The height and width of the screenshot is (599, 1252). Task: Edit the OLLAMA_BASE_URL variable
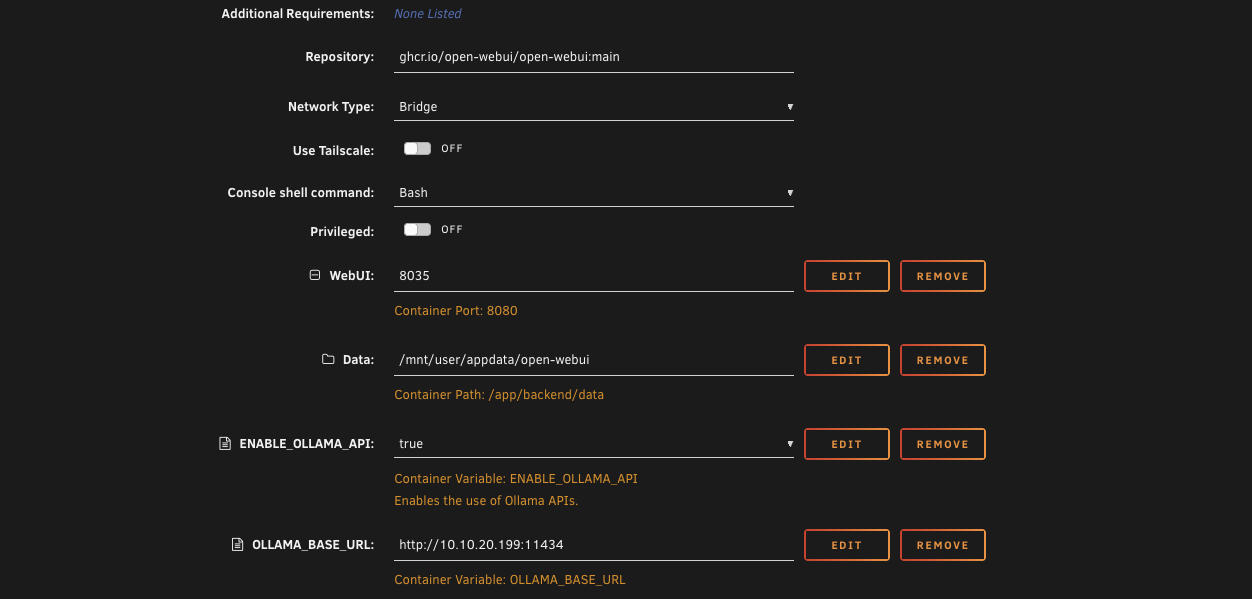846,545
